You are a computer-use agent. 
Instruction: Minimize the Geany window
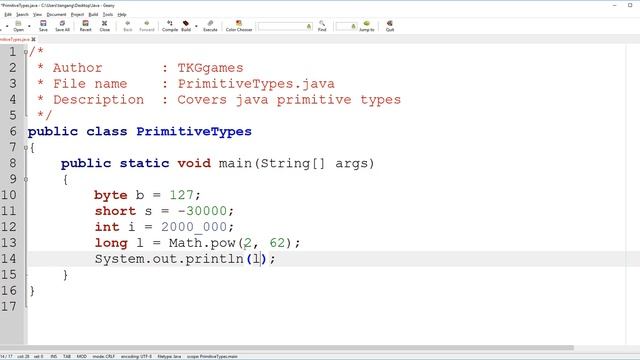614,5
